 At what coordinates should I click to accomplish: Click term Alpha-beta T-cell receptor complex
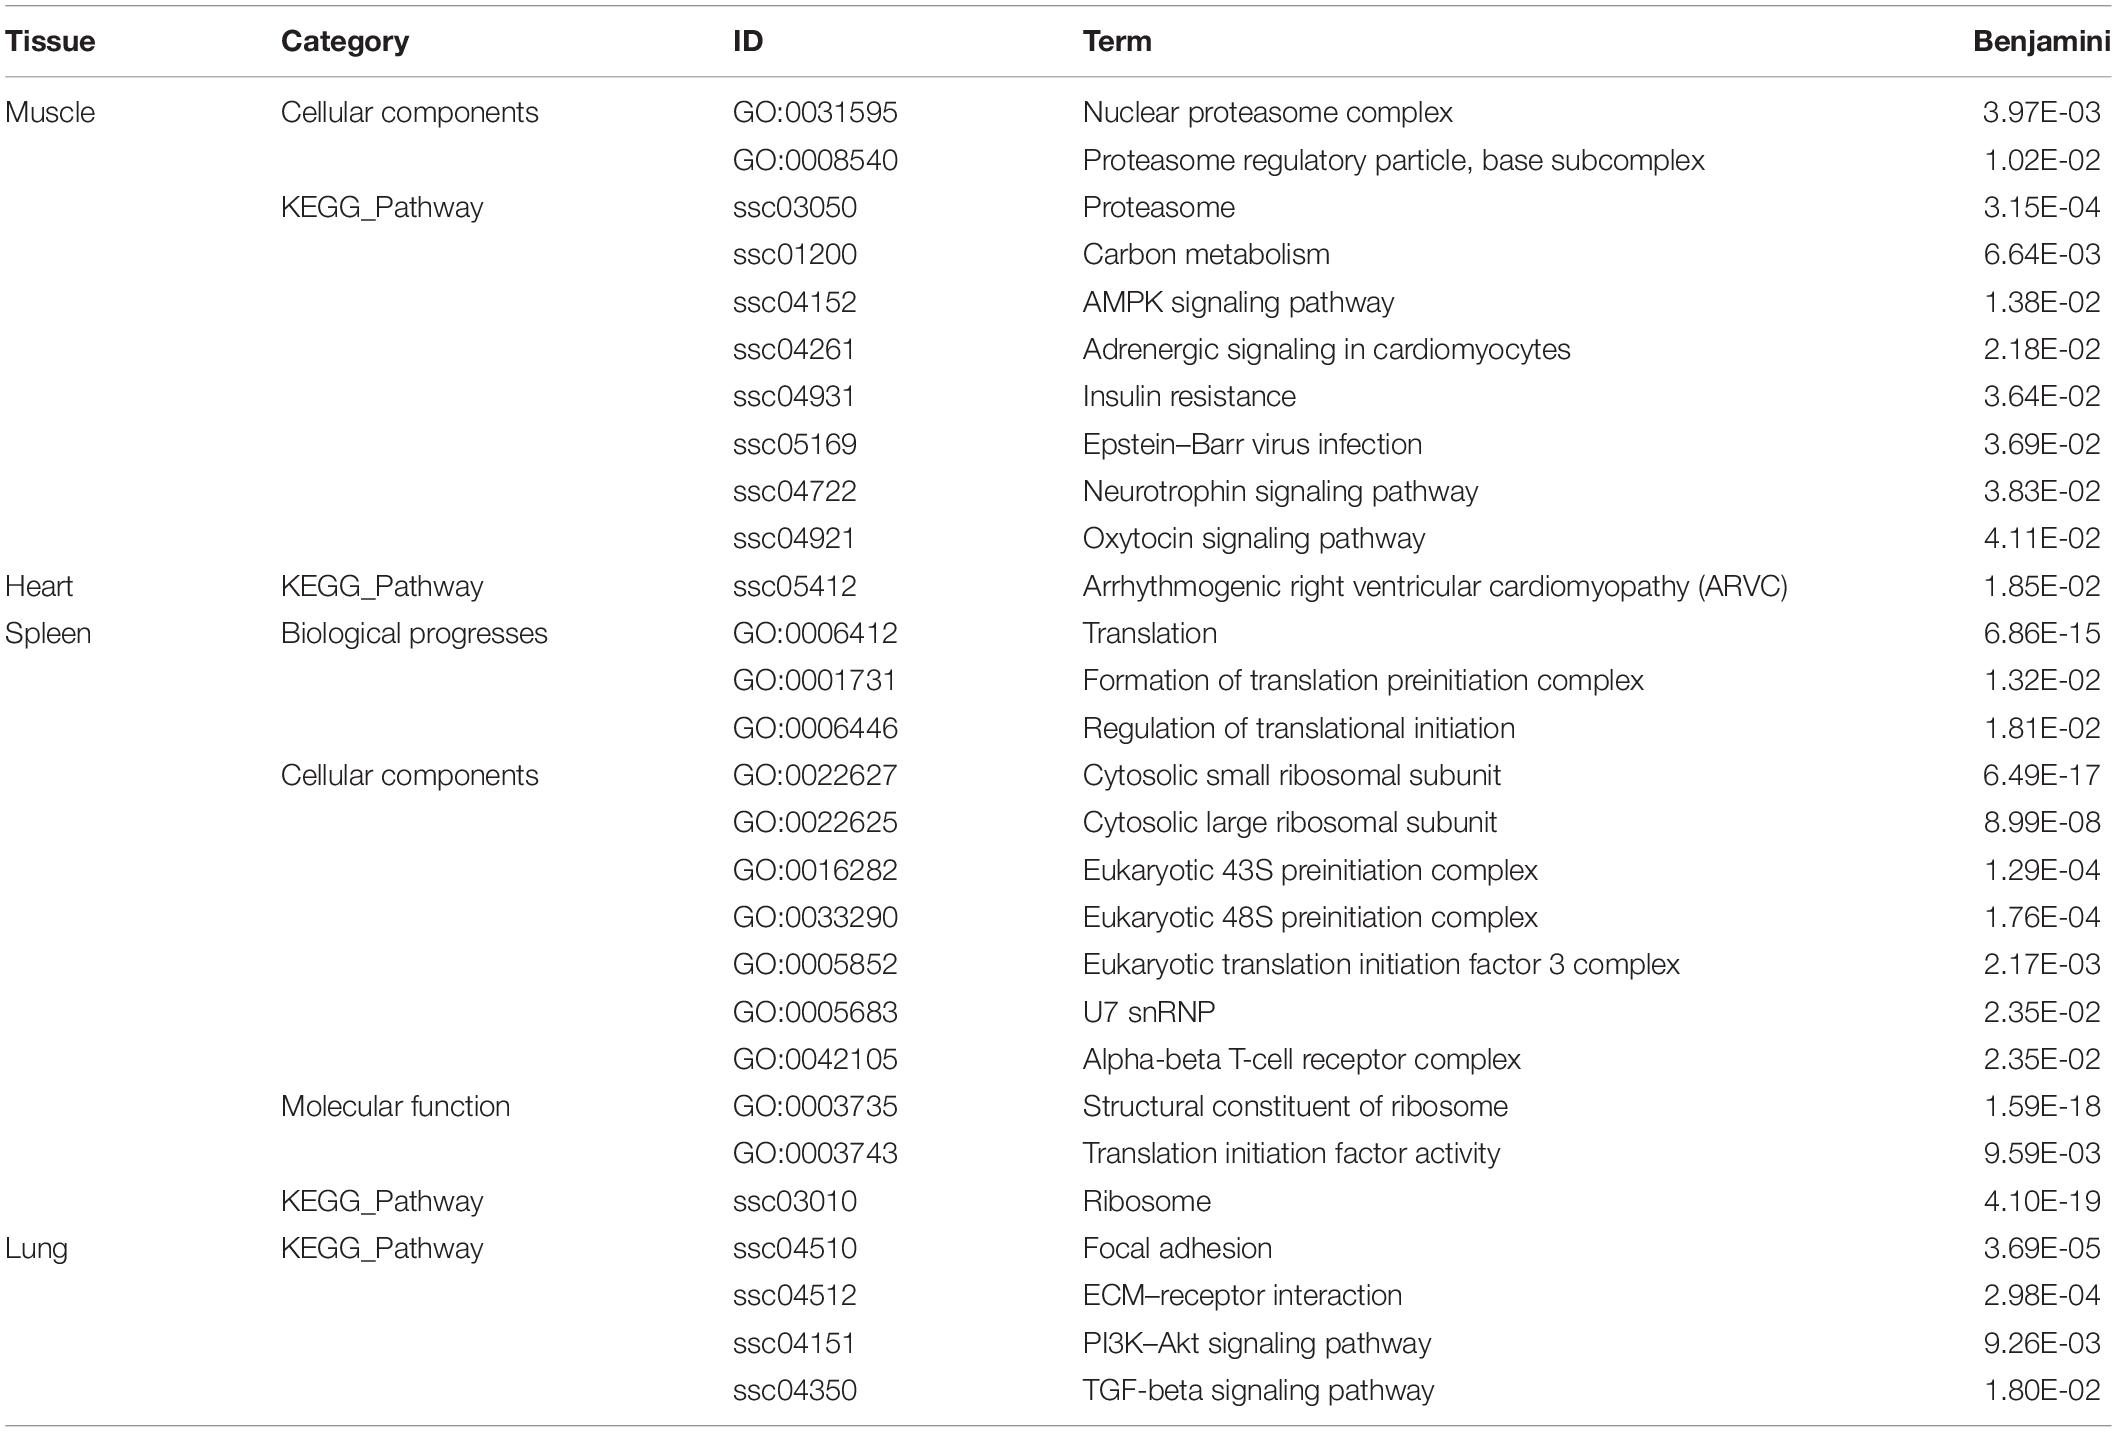1302,1059
